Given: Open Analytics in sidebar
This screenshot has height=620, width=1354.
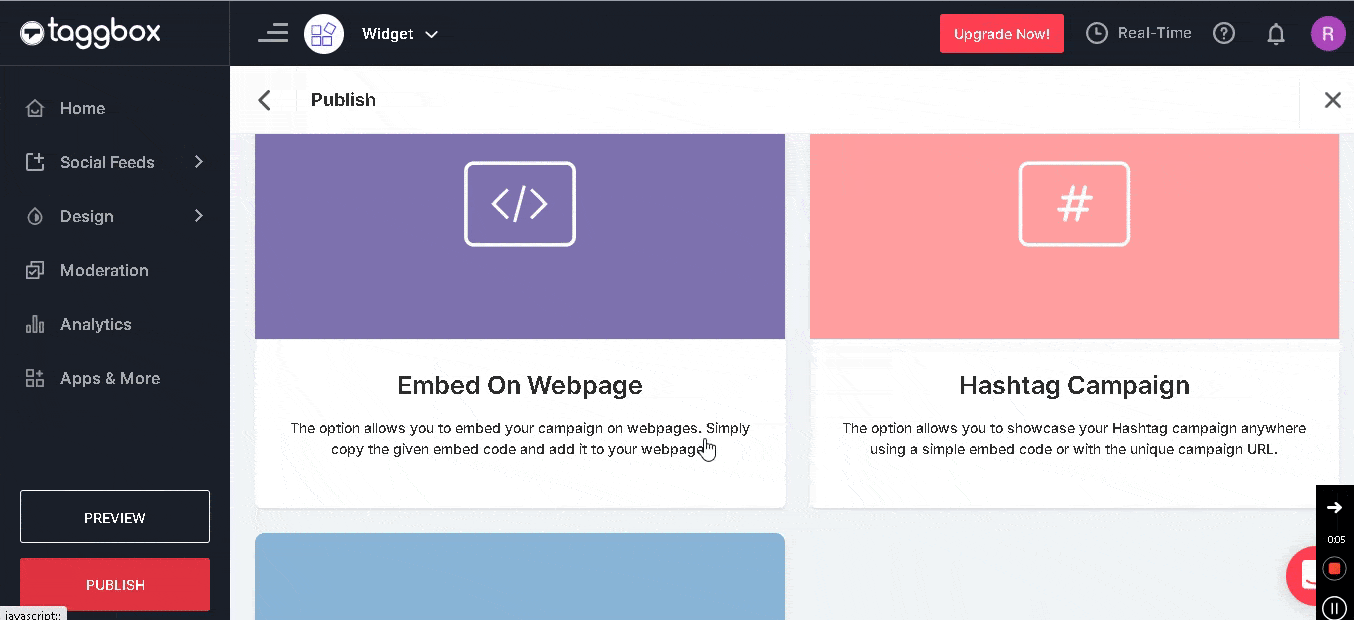Looking at the screenshot, I should pyautogui.click(x=96, y=324).
